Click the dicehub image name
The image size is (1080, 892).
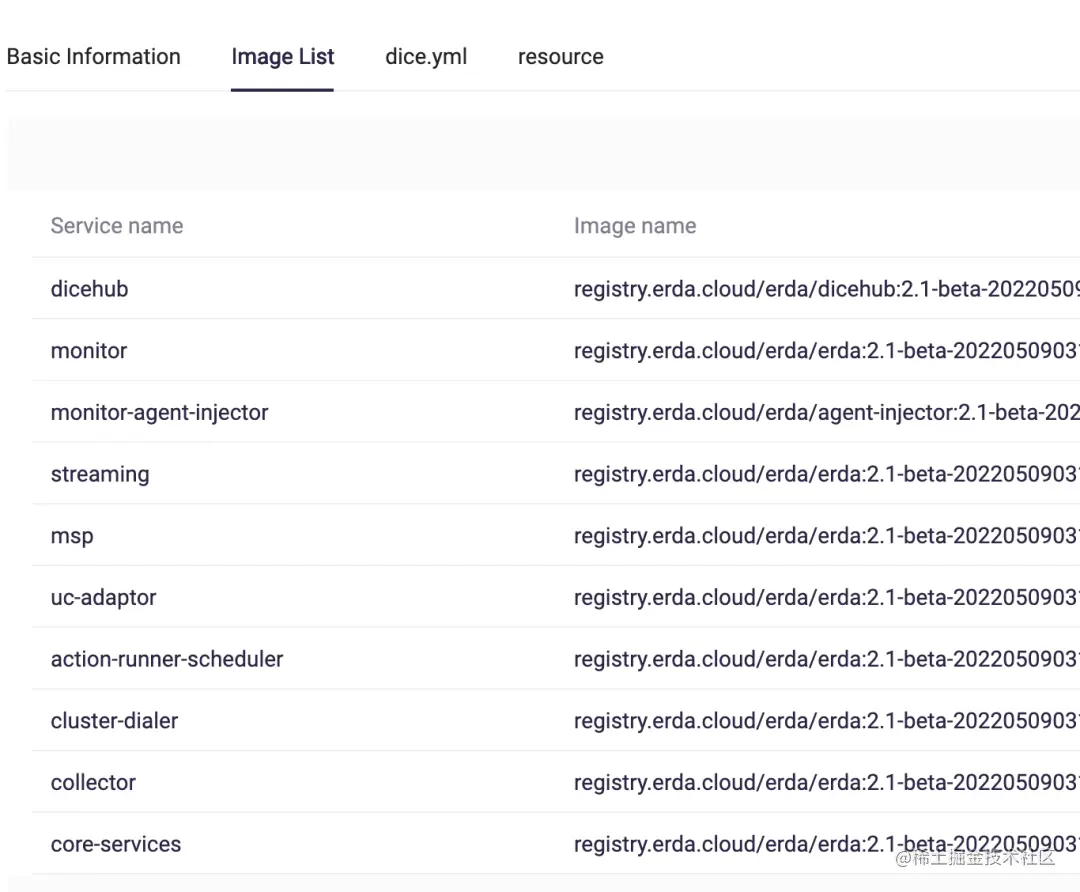tap(827, 289)
